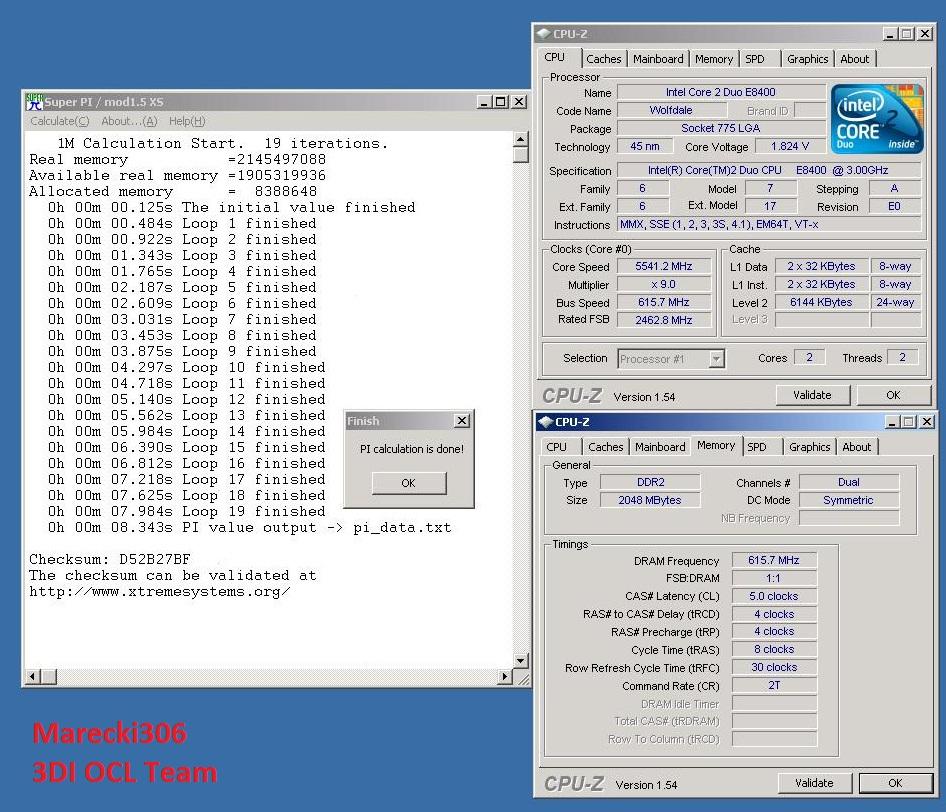Viewport: 946px width, 812px height.
Task: Select CPU tab in upper CPU-Z window
Action: (x=554, y=57)
